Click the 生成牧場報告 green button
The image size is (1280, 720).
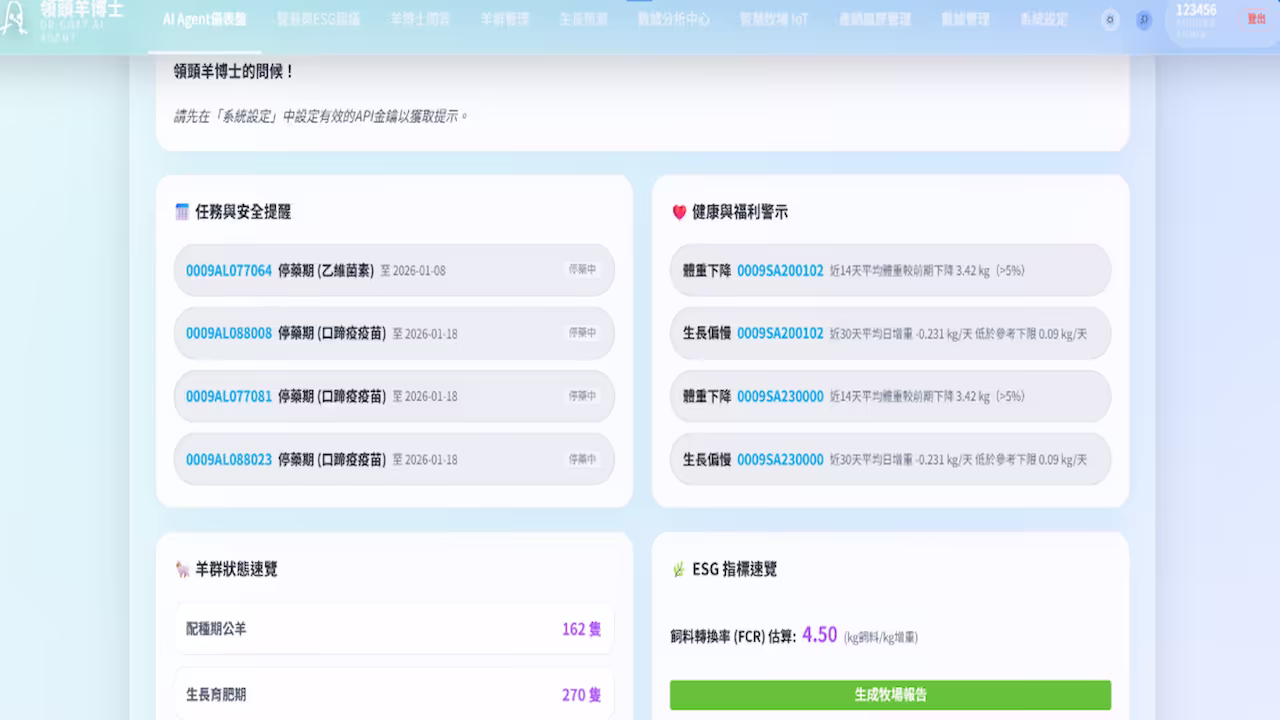tap(890, 694)
